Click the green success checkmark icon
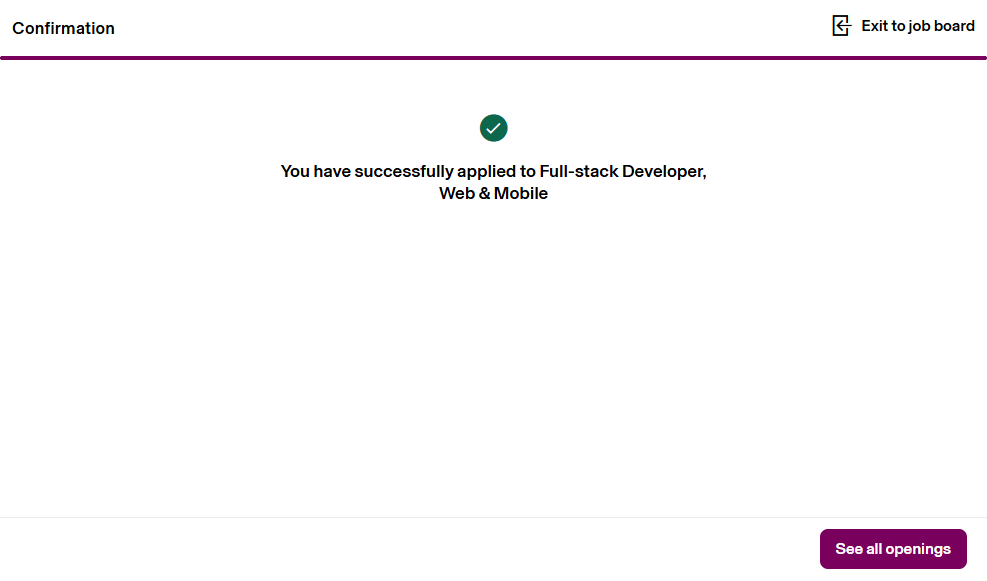The width and height of the screenshot is (987, 581). point(493,128)
